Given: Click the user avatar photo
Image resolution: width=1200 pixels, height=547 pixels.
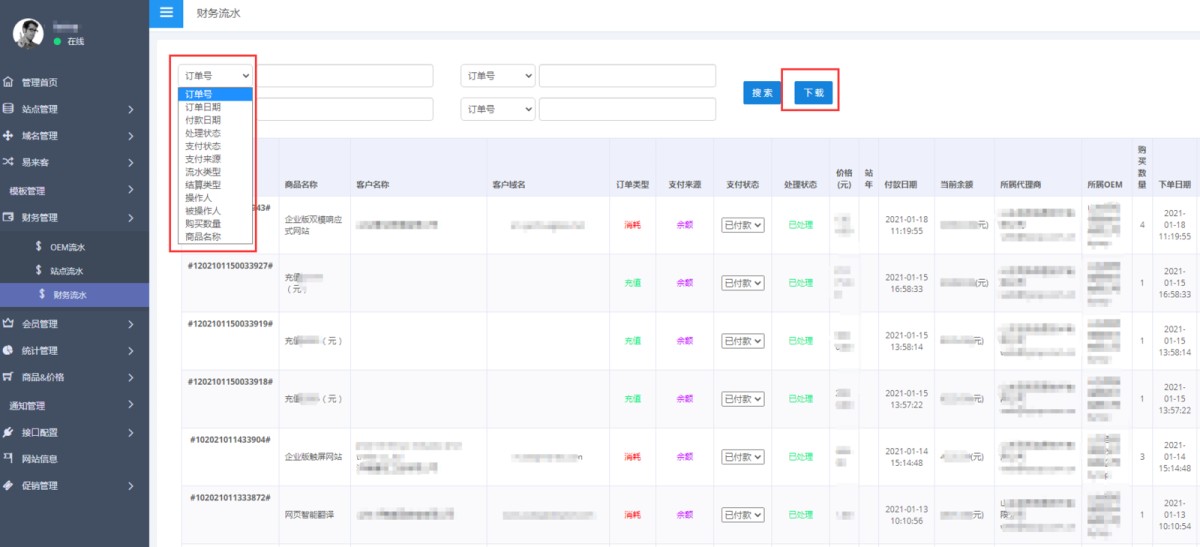Looking at the screenshot, I should point(28,32).
